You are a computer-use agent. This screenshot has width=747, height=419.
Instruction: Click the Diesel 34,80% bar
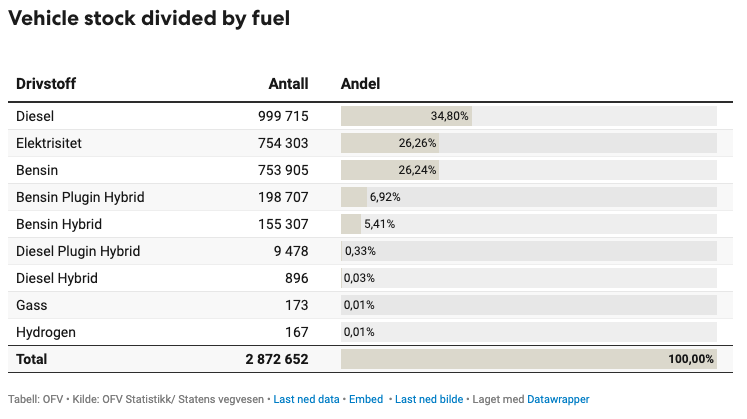click(406, 116)
